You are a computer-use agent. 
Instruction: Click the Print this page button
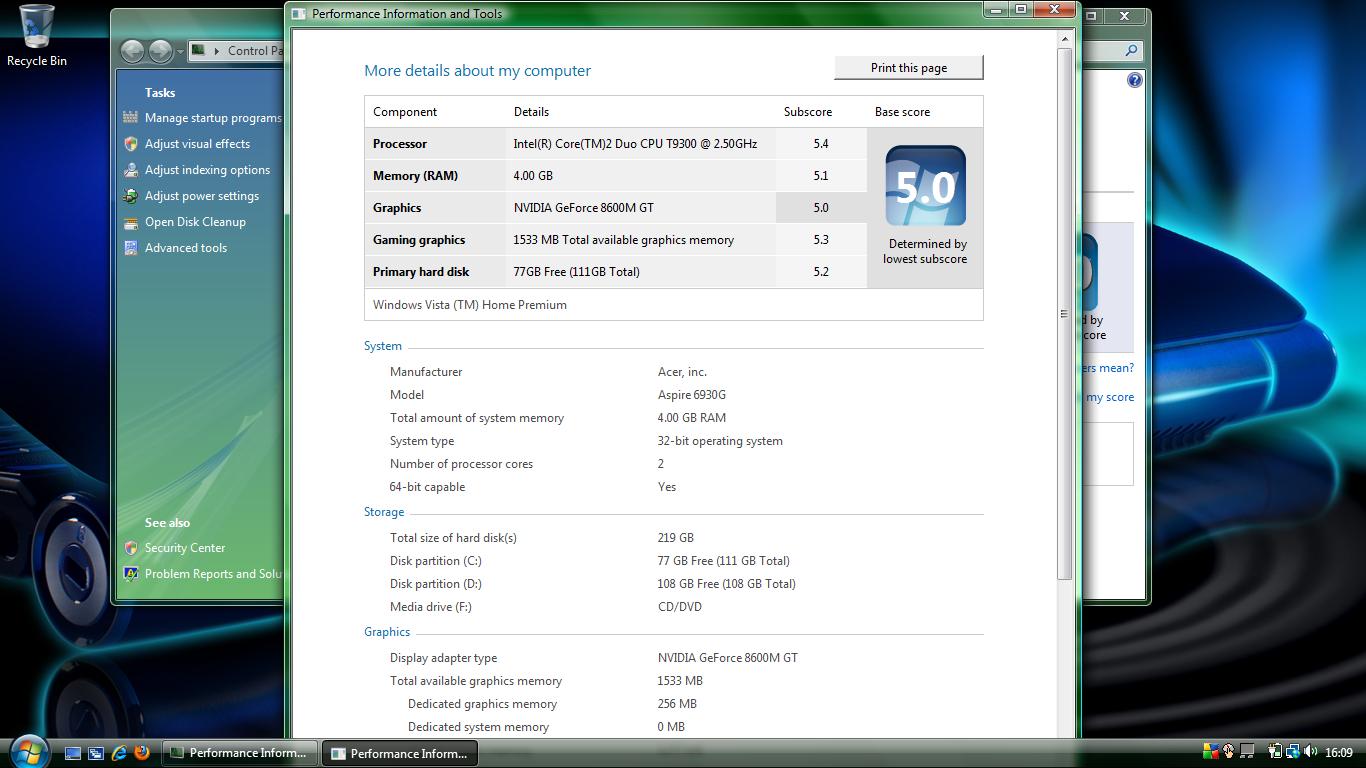pos(909,68)
